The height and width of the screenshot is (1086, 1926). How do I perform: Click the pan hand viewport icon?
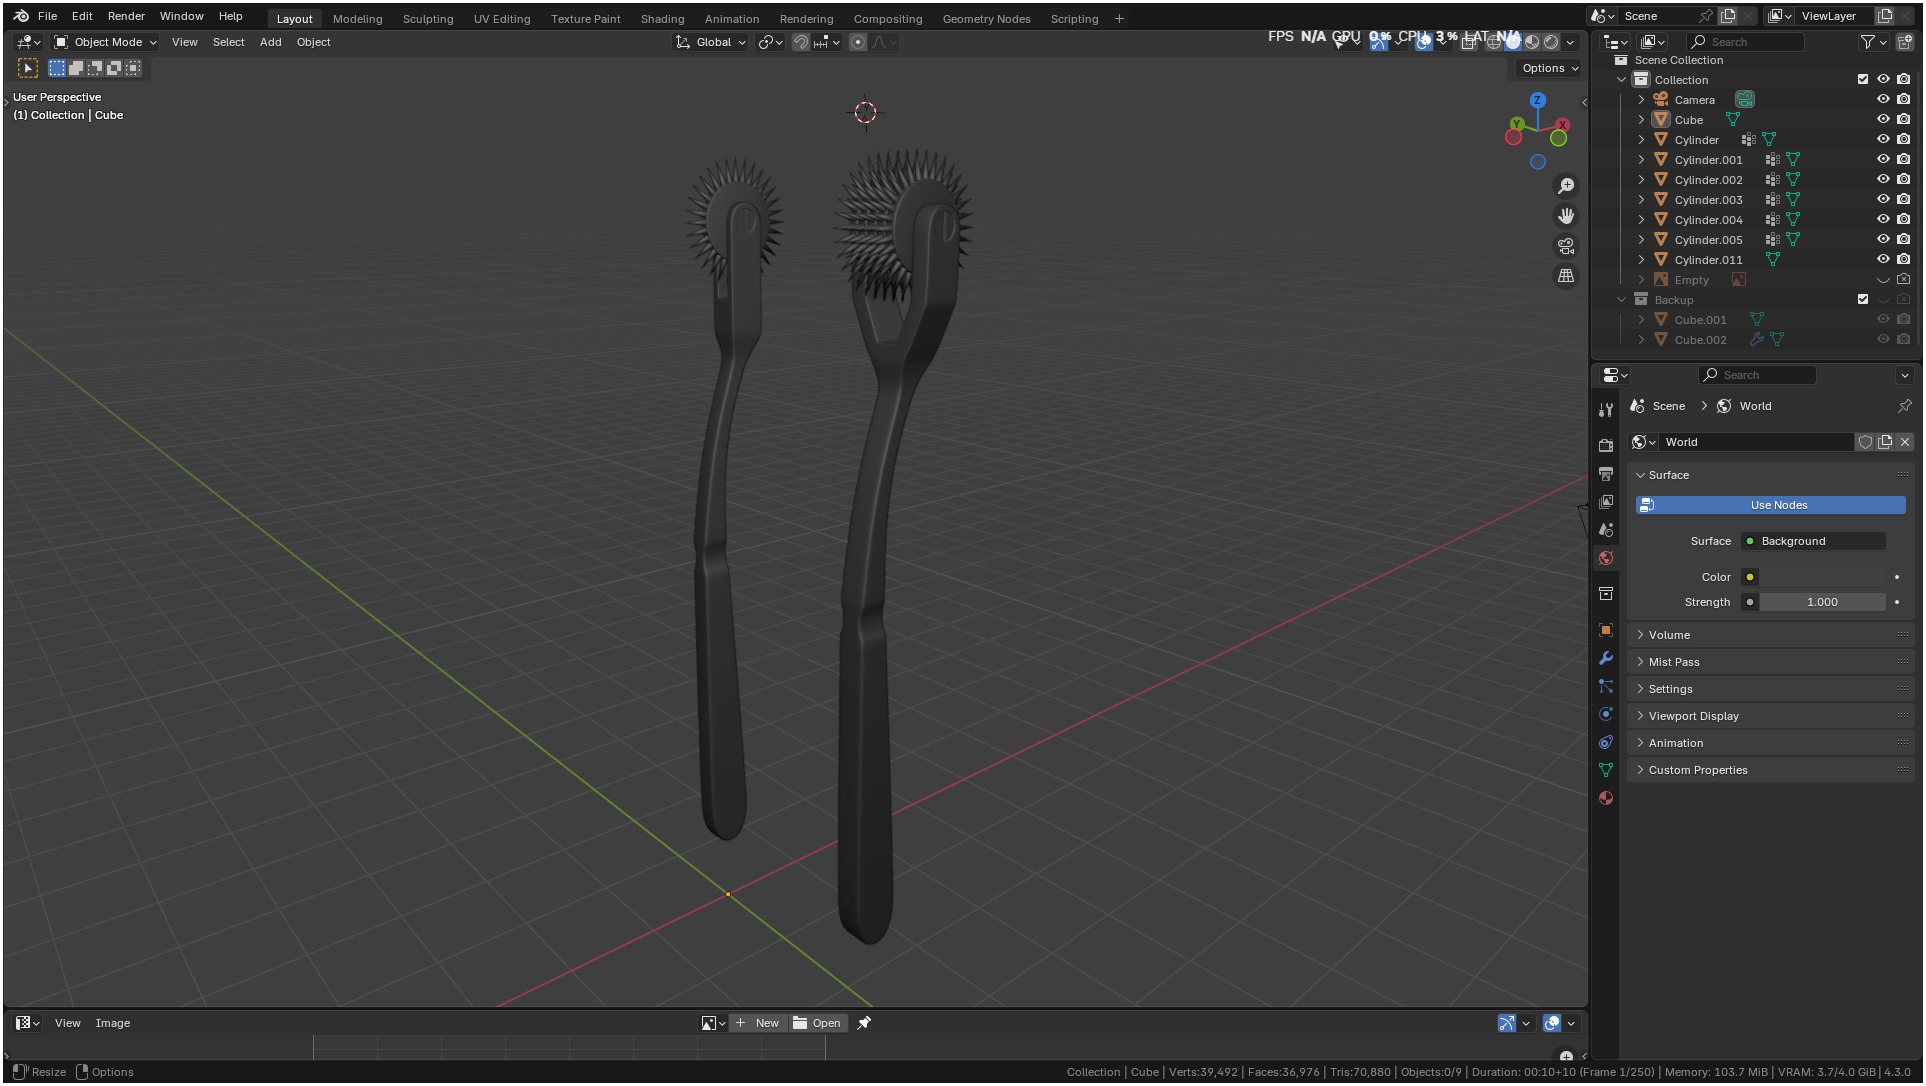tap(1566, 216)
